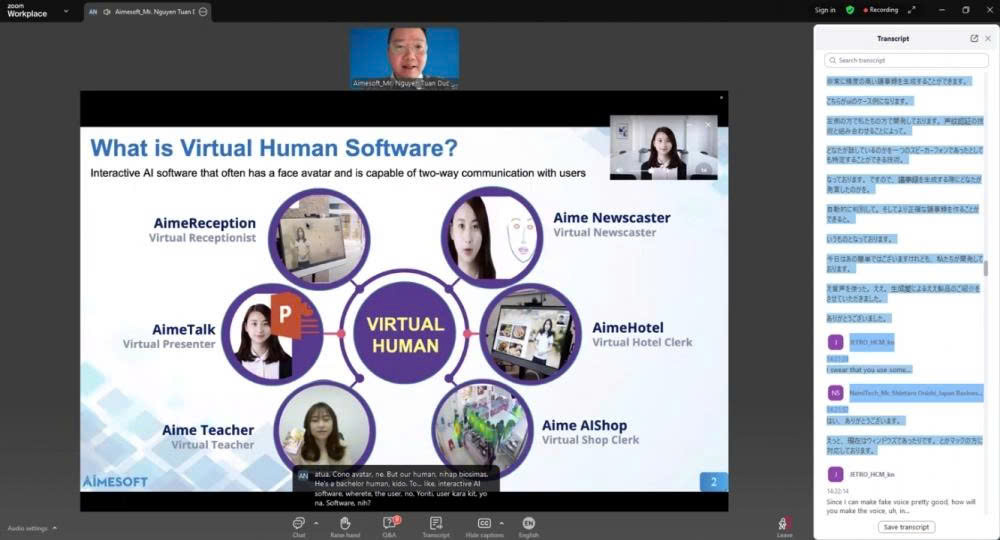Click the Leave meeting icon

tap(785, 523)
